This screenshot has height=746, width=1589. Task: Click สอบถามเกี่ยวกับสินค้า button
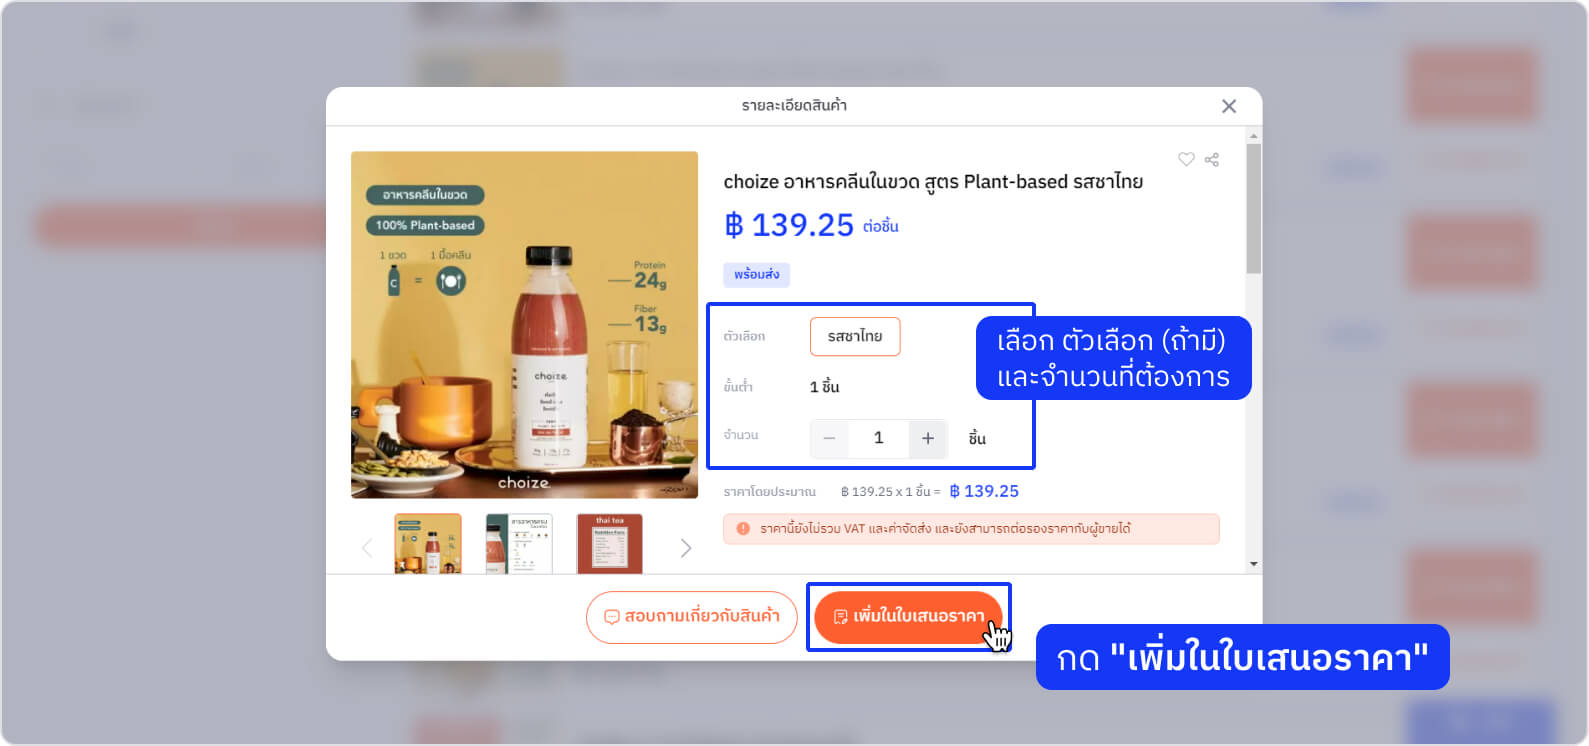pyautogui.click(x=691, y=617)
